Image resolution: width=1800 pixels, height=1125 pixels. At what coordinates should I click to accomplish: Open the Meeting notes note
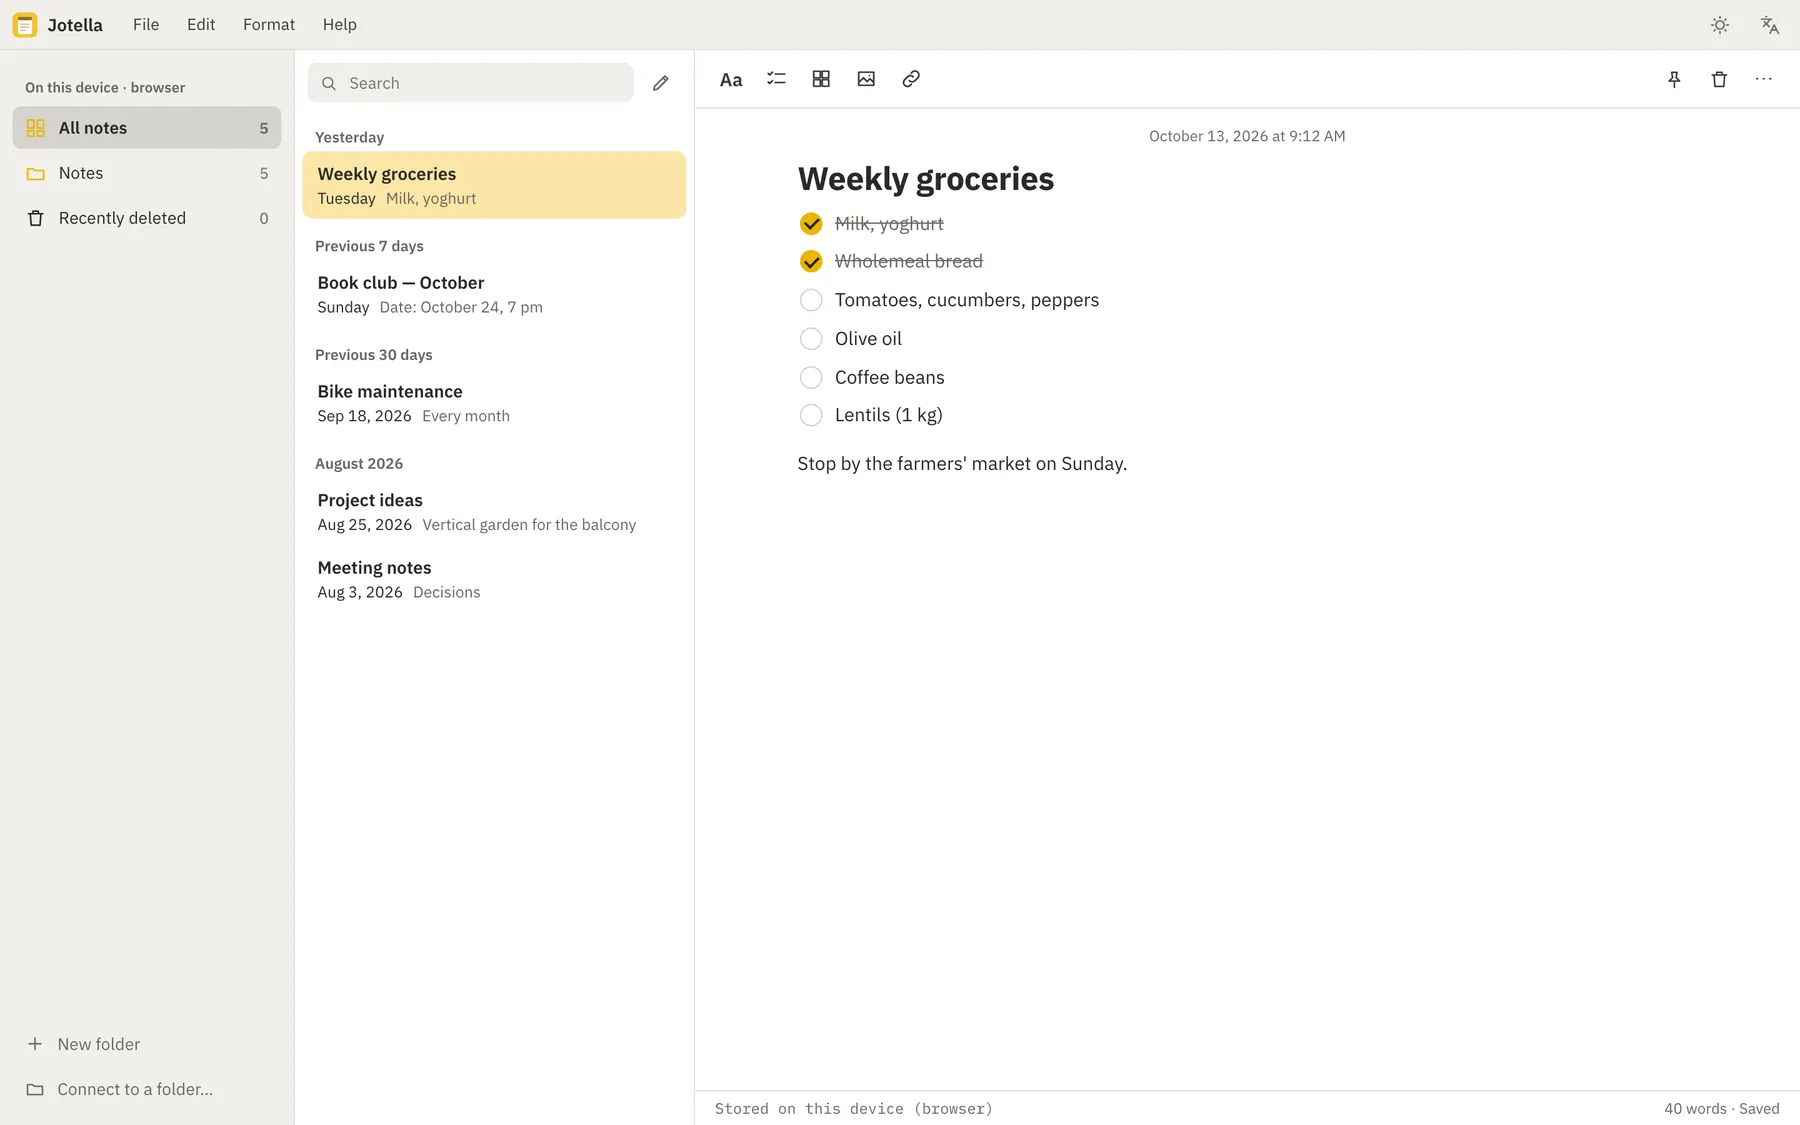pos(494,579)
